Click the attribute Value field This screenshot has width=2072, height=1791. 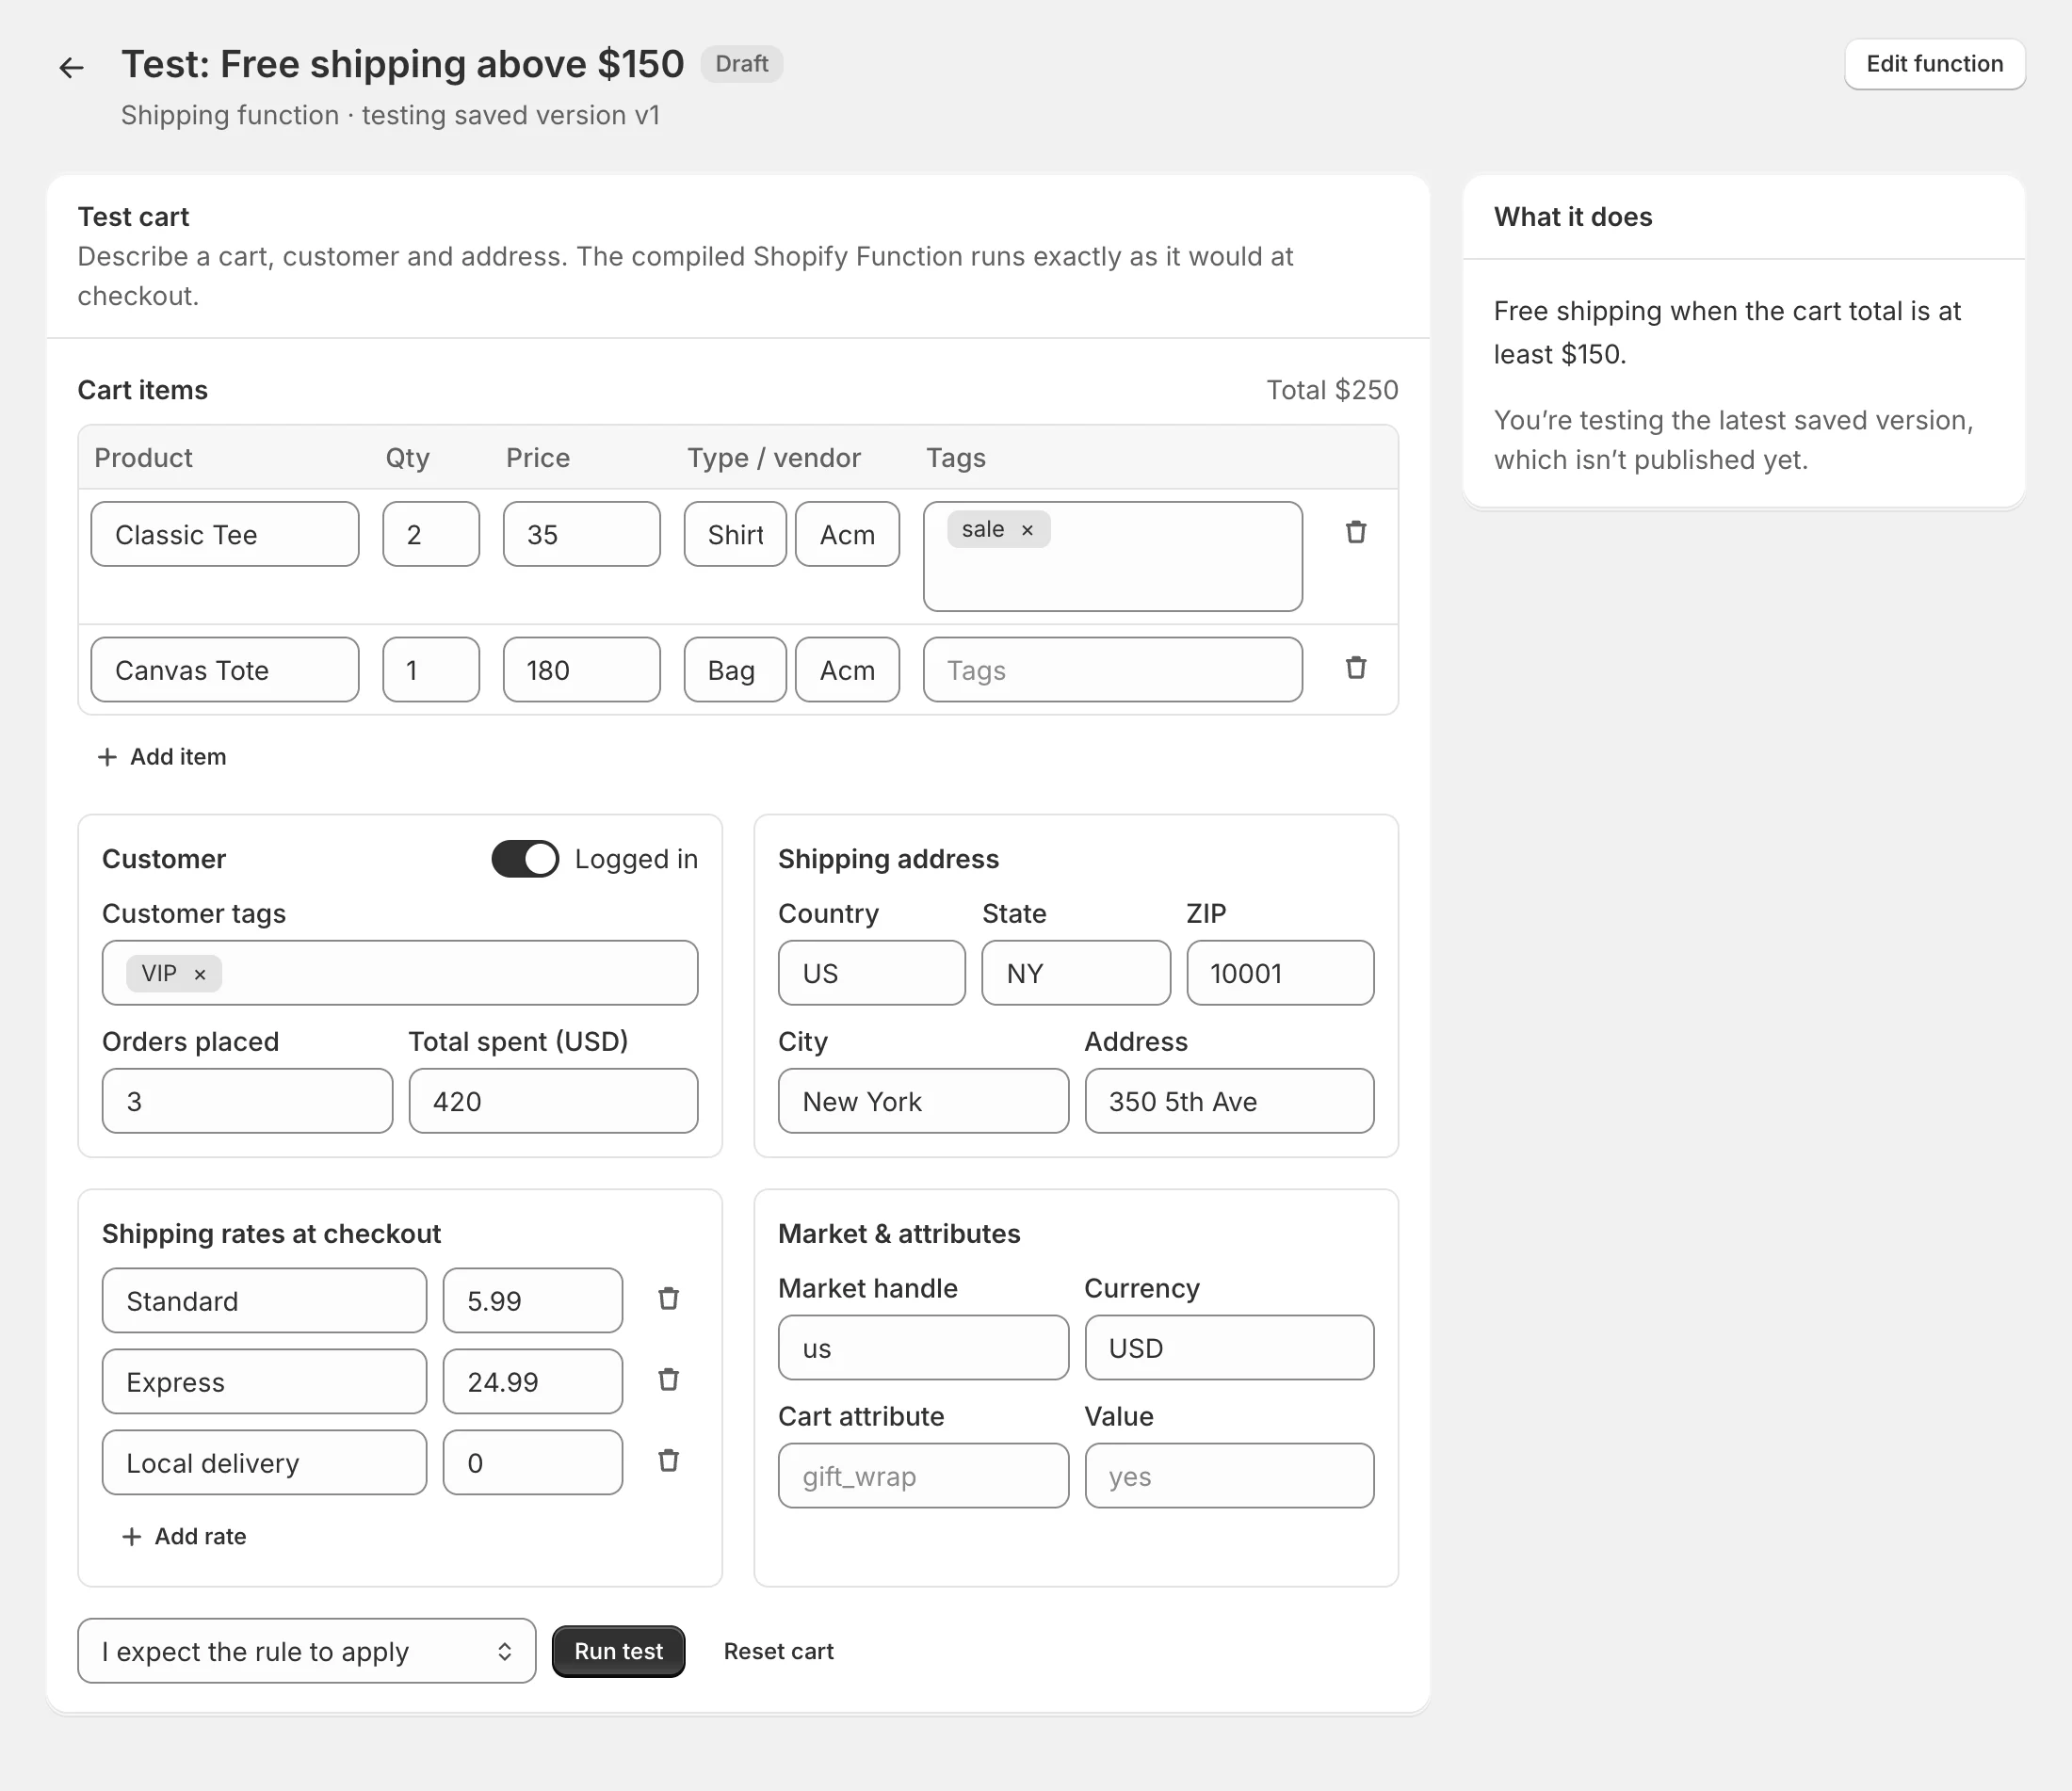click(x=1229, y=1476)
